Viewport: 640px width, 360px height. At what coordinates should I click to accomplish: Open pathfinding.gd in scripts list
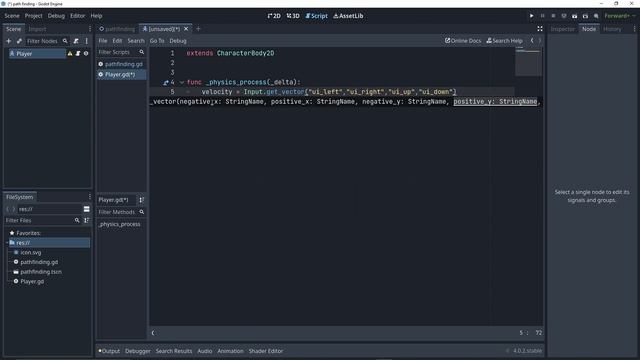click(121, 64)
